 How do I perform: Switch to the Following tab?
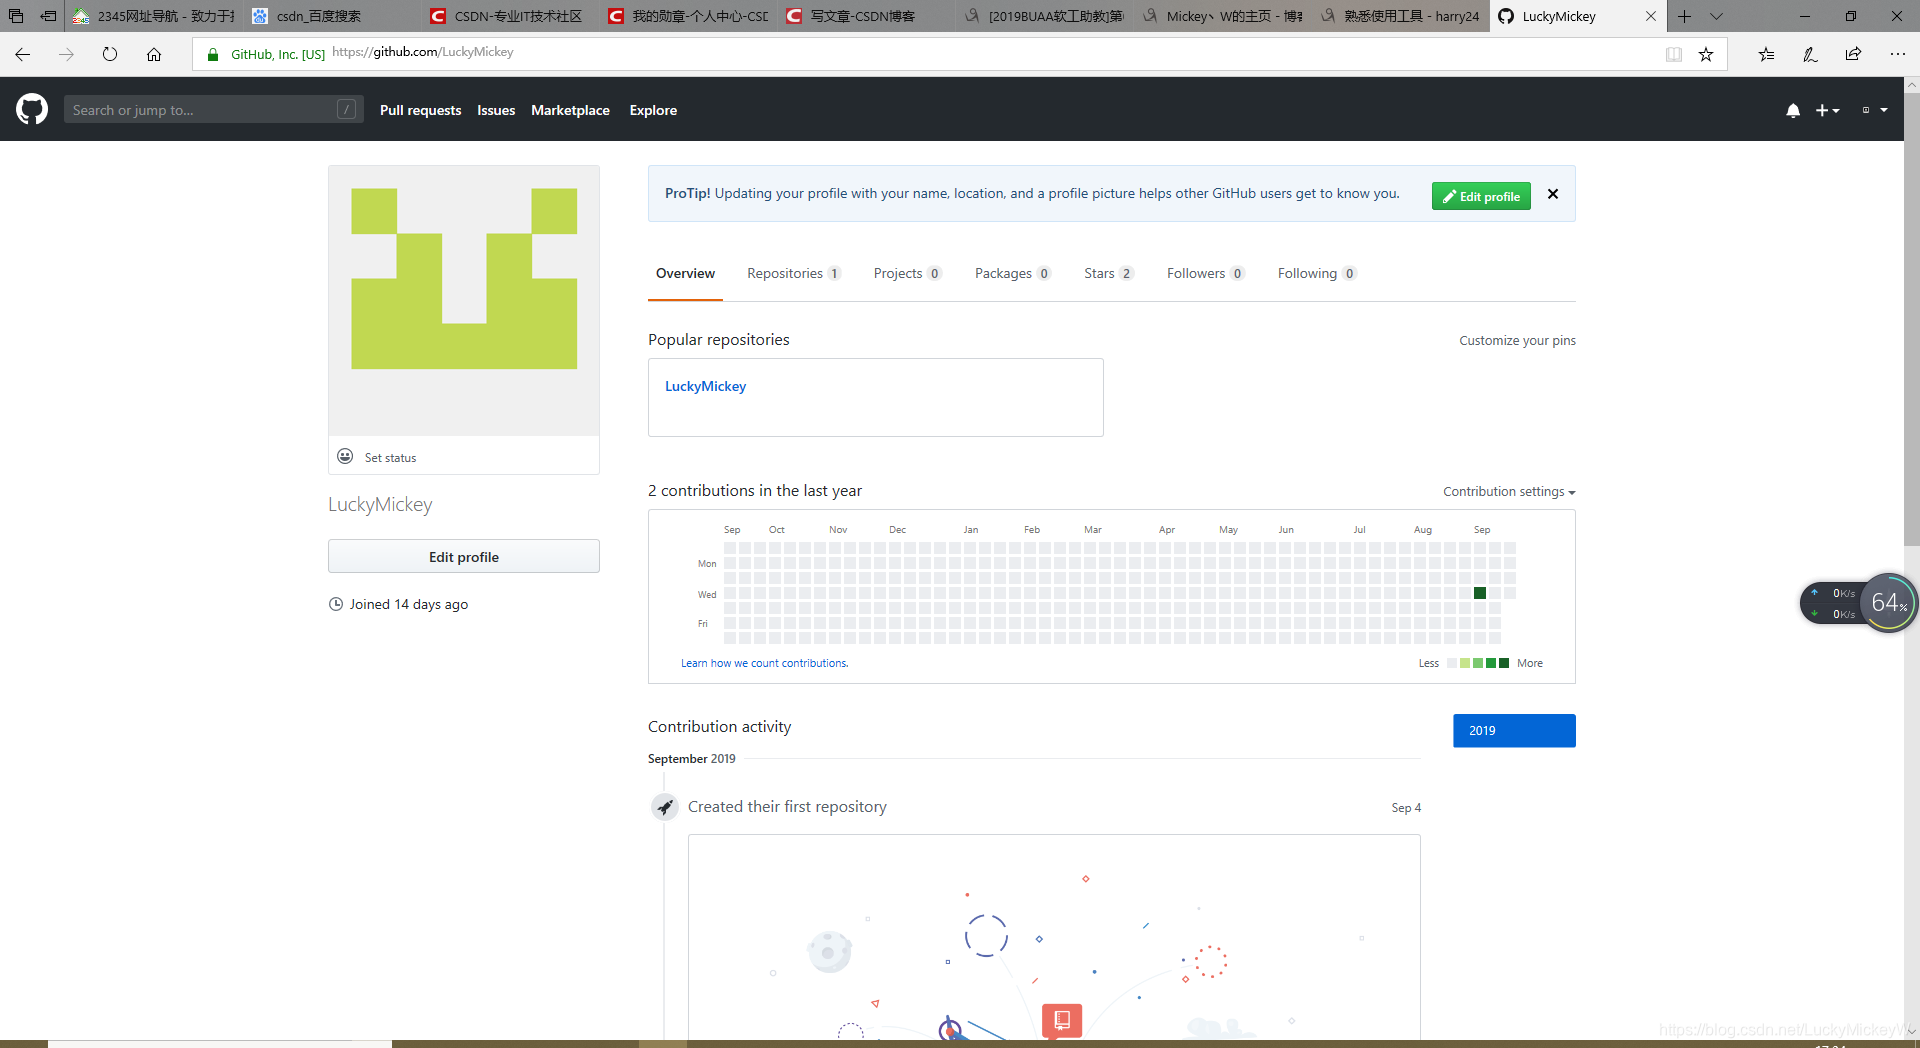1316,273
